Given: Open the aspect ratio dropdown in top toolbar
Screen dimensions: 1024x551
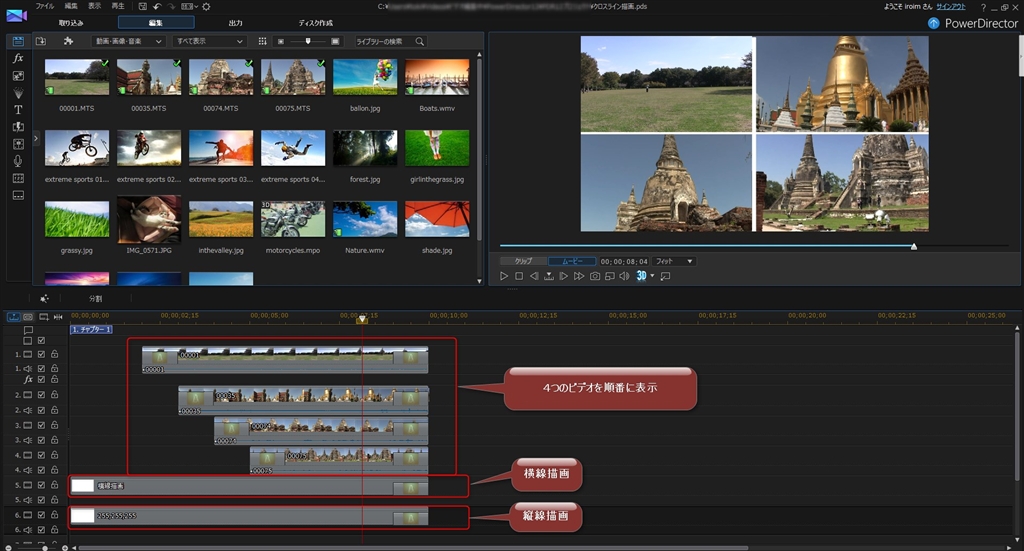Looking at the screenshot, I should point(189,7).
